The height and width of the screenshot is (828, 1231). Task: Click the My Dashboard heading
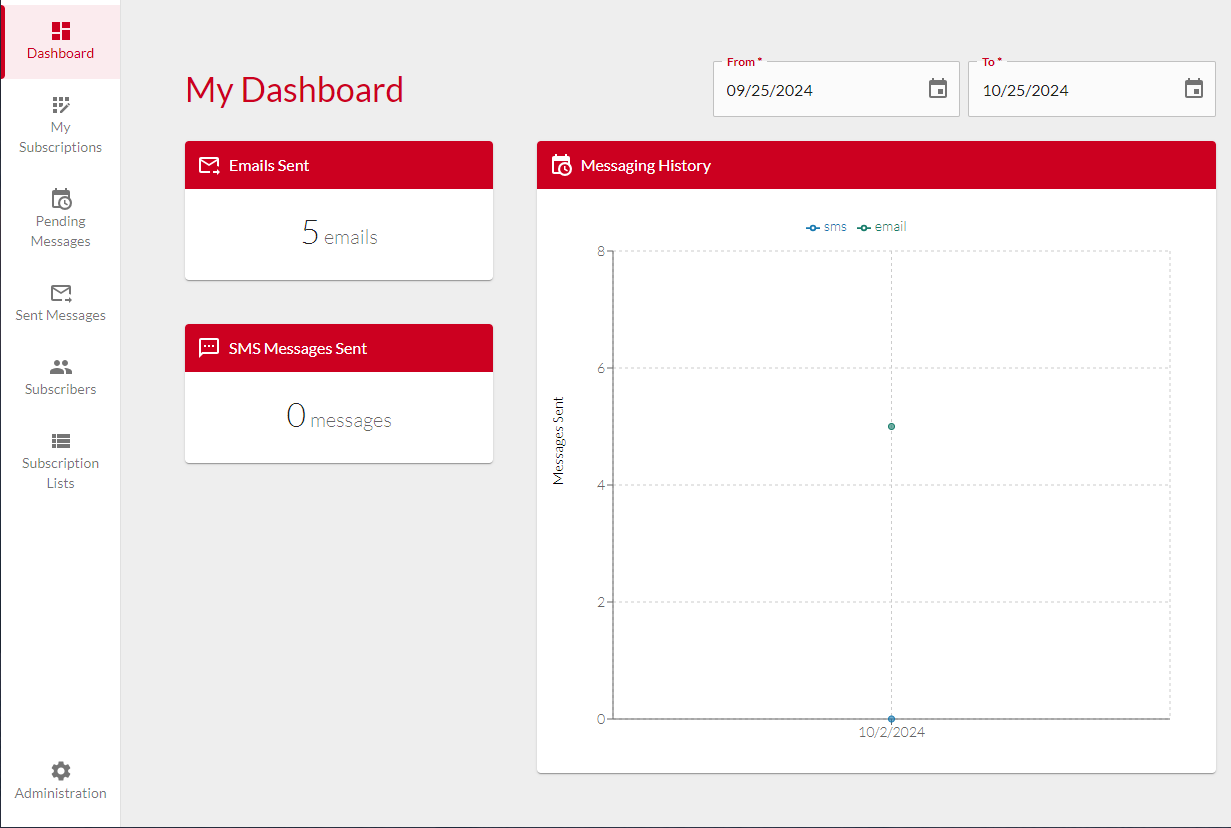click(295, 90)
